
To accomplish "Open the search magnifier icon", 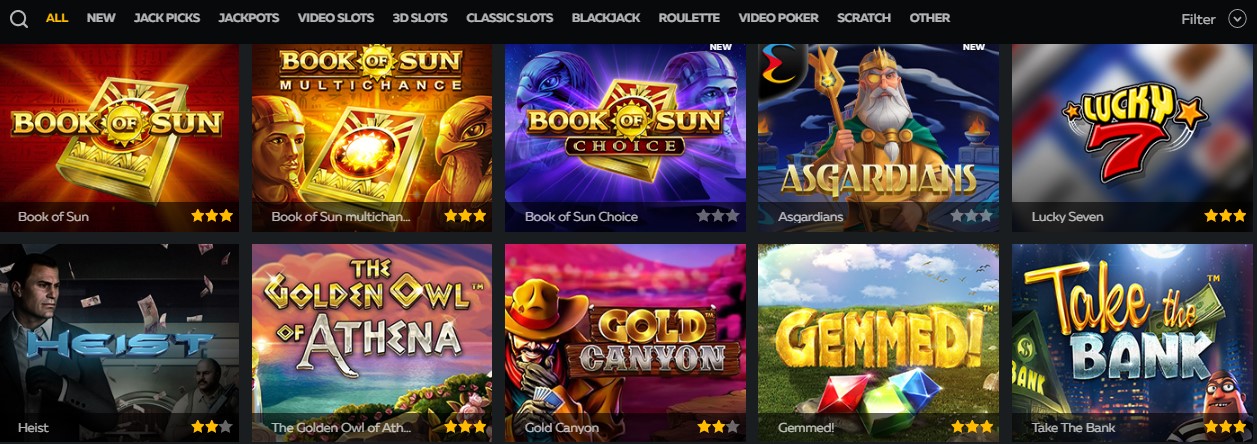I will pos(19,19).
